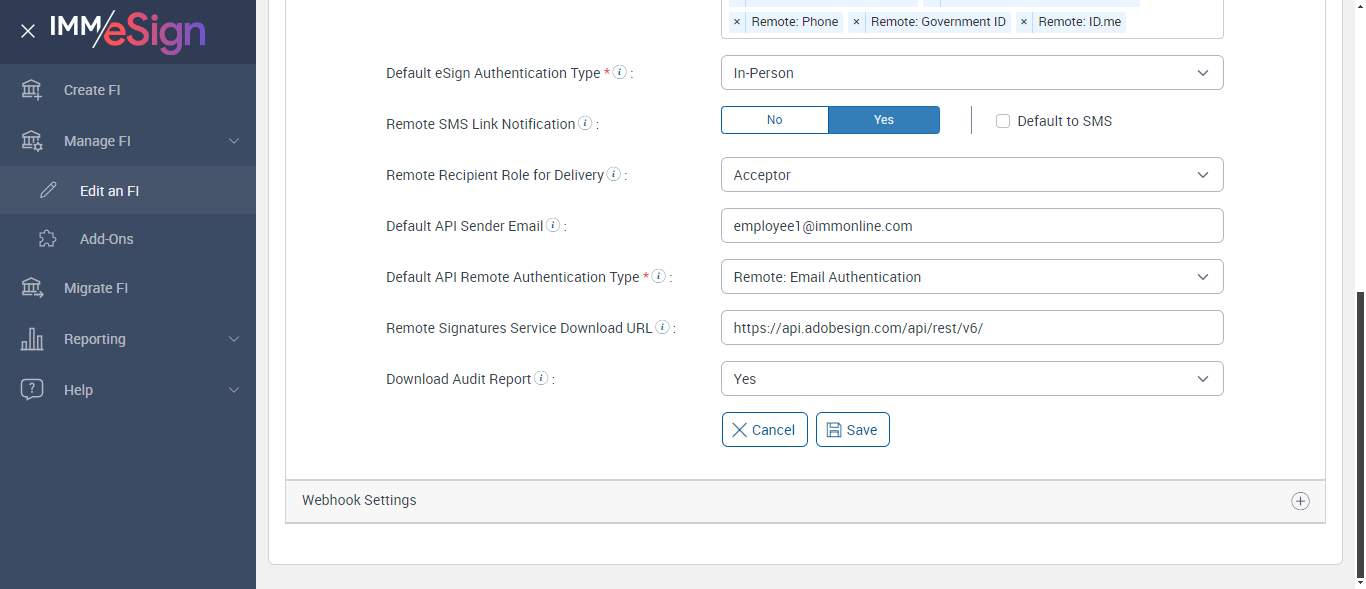Click info icon next to Download Audit Report
Screen dimensions: 1366x589
click(541, 378)
